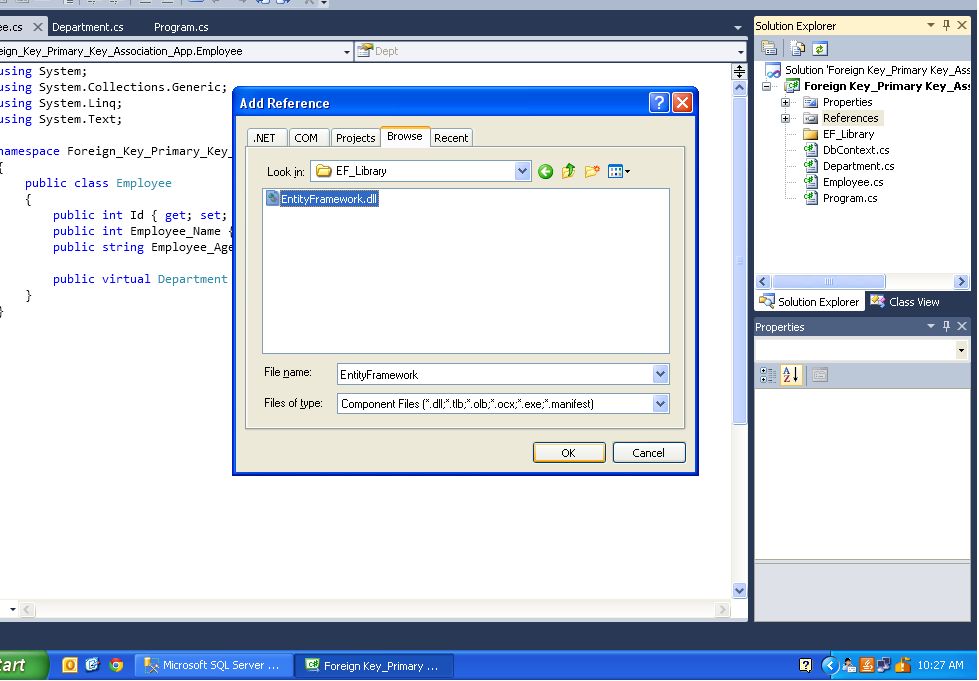Screen dimensions: 979x681
Task: Pin the Solution Explorer panel with pushpin
Action: click(x=947, y=25)
